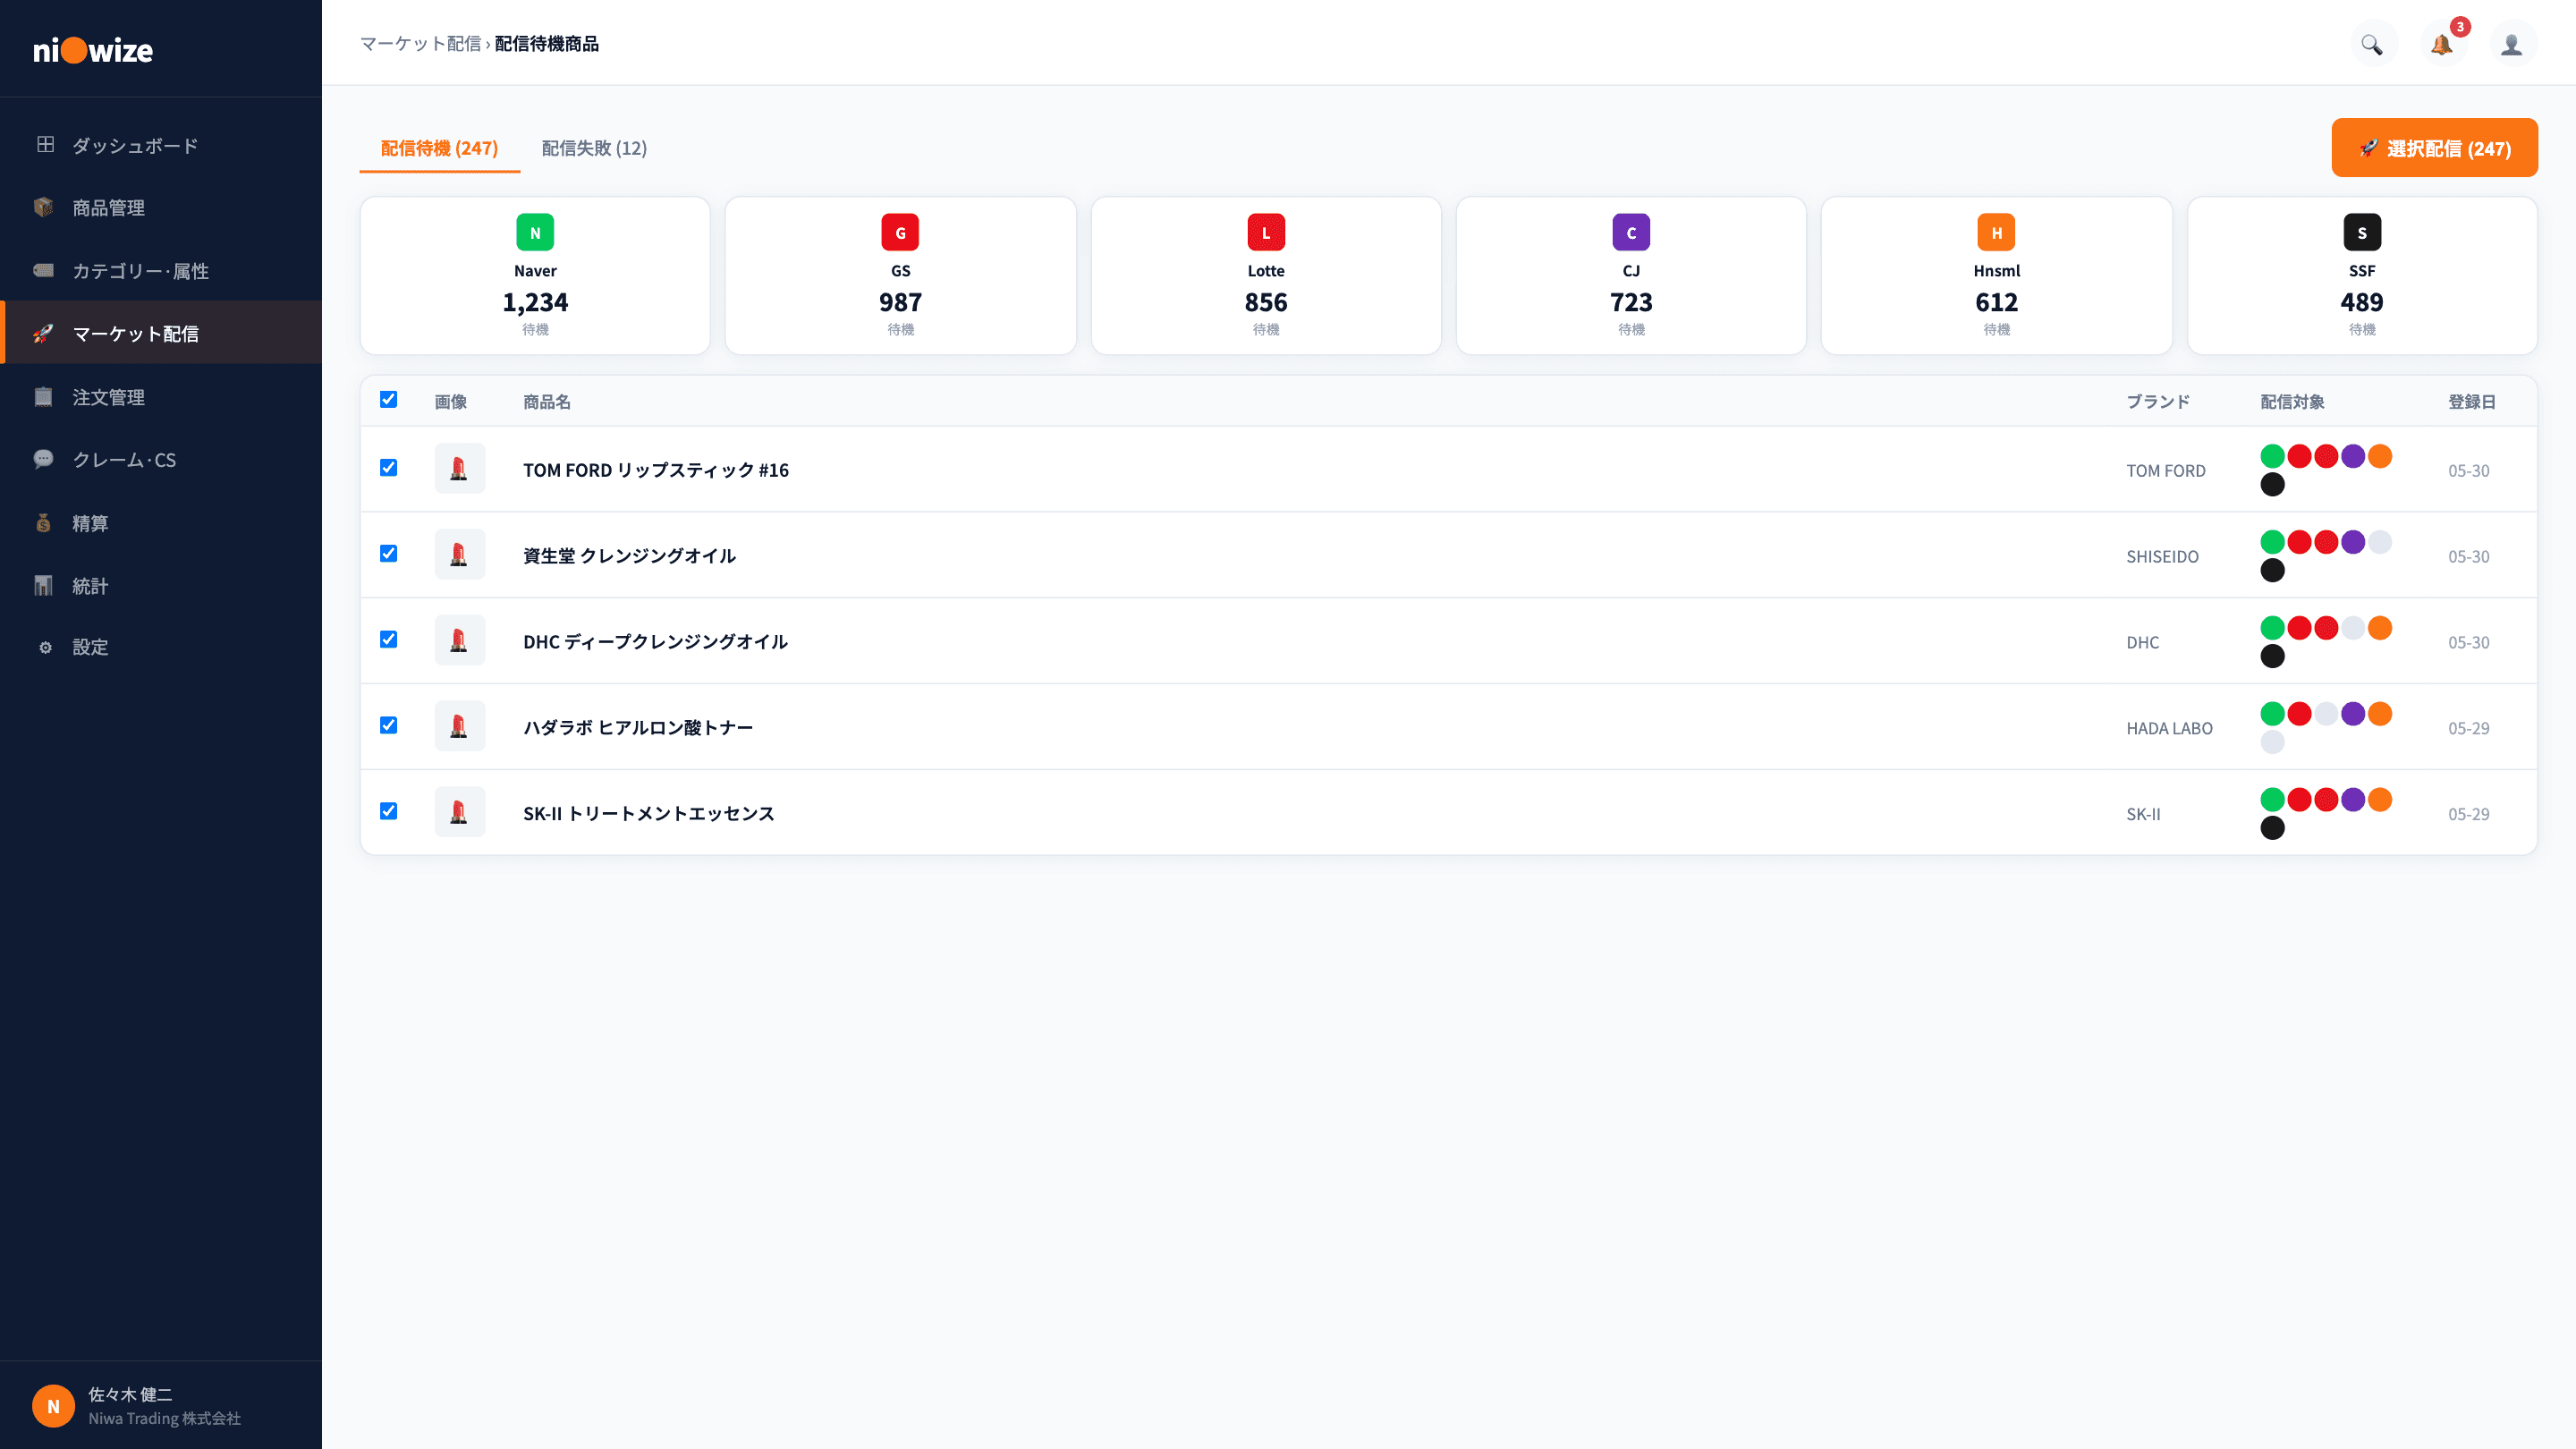Click the purple C CJ marketplace icon
Image resolution: width=2576 pixels, height=1449 pixels.
(1631, 232)
